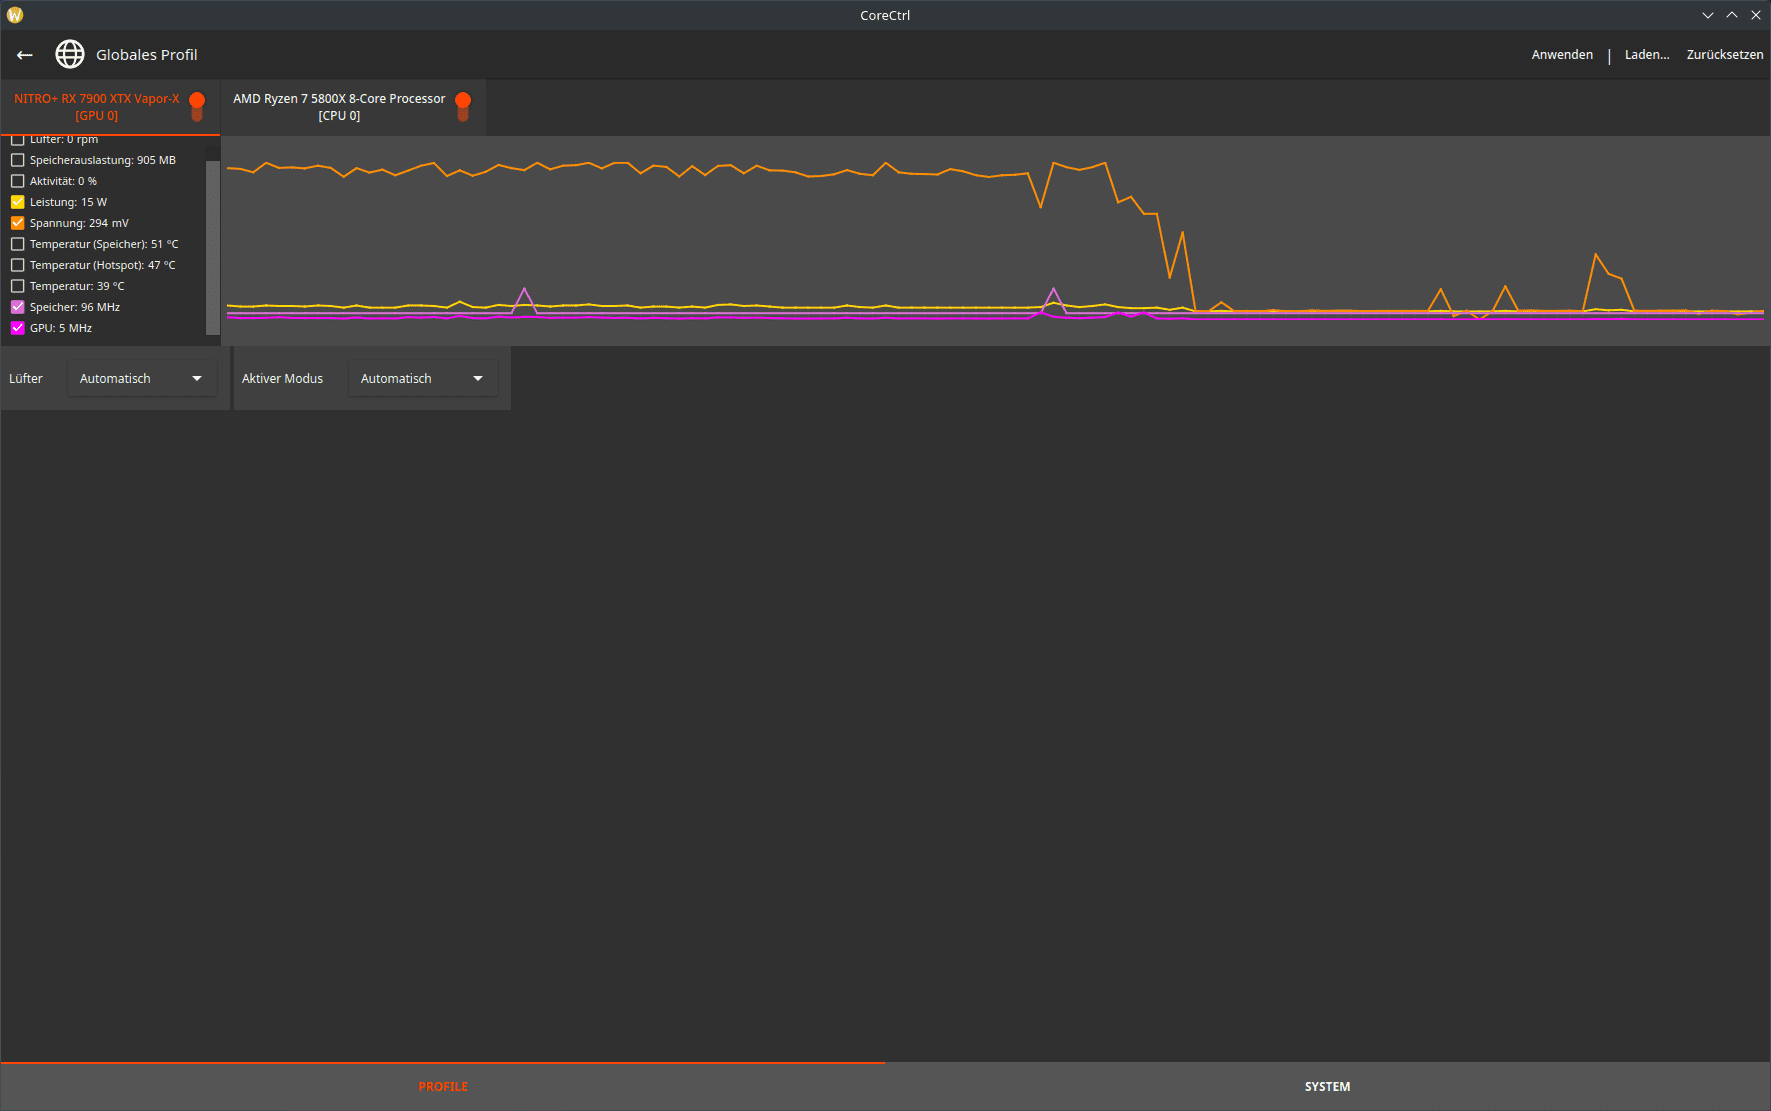
Task: Select NITRO+ RX 7900 XTX GPU tab
Action: coord(110,107)
